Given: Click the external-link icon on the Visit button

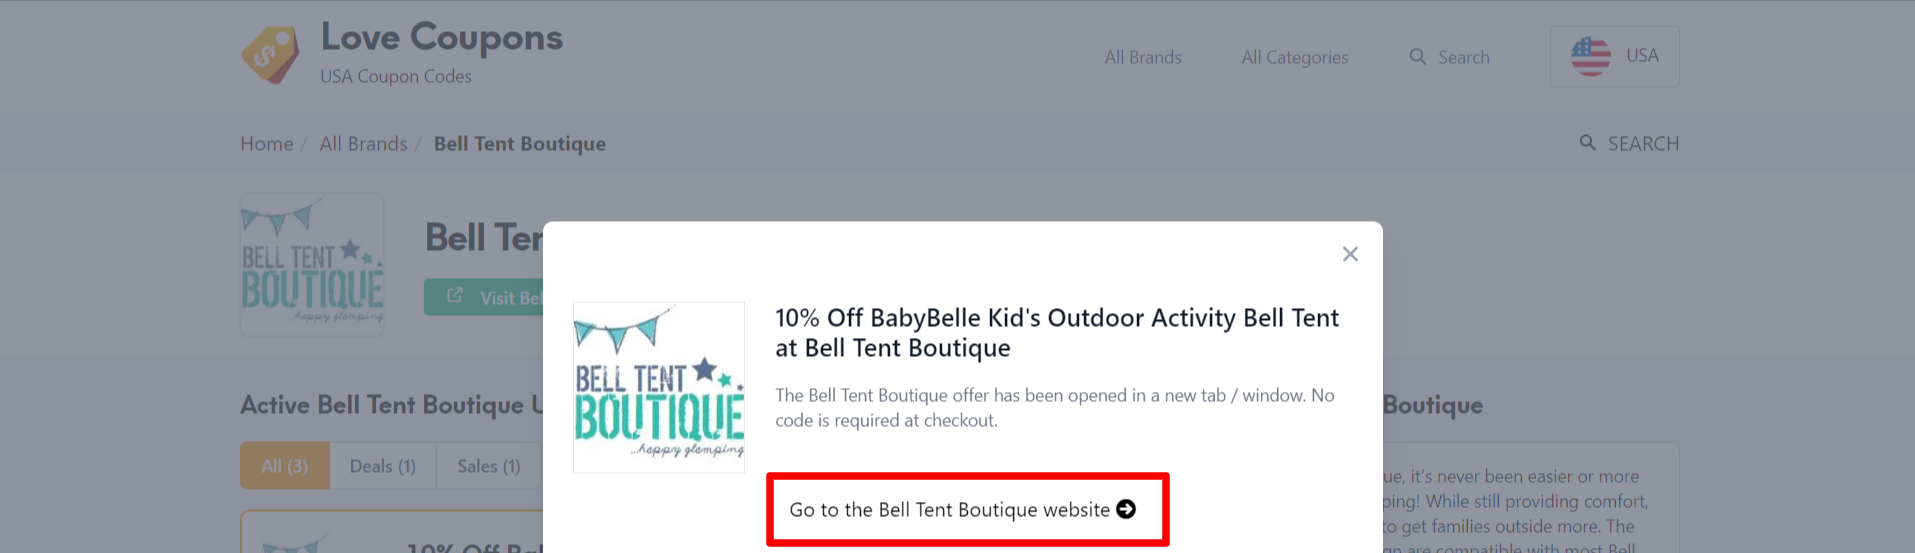Looking at the screenshot, I should click(455, 296).
